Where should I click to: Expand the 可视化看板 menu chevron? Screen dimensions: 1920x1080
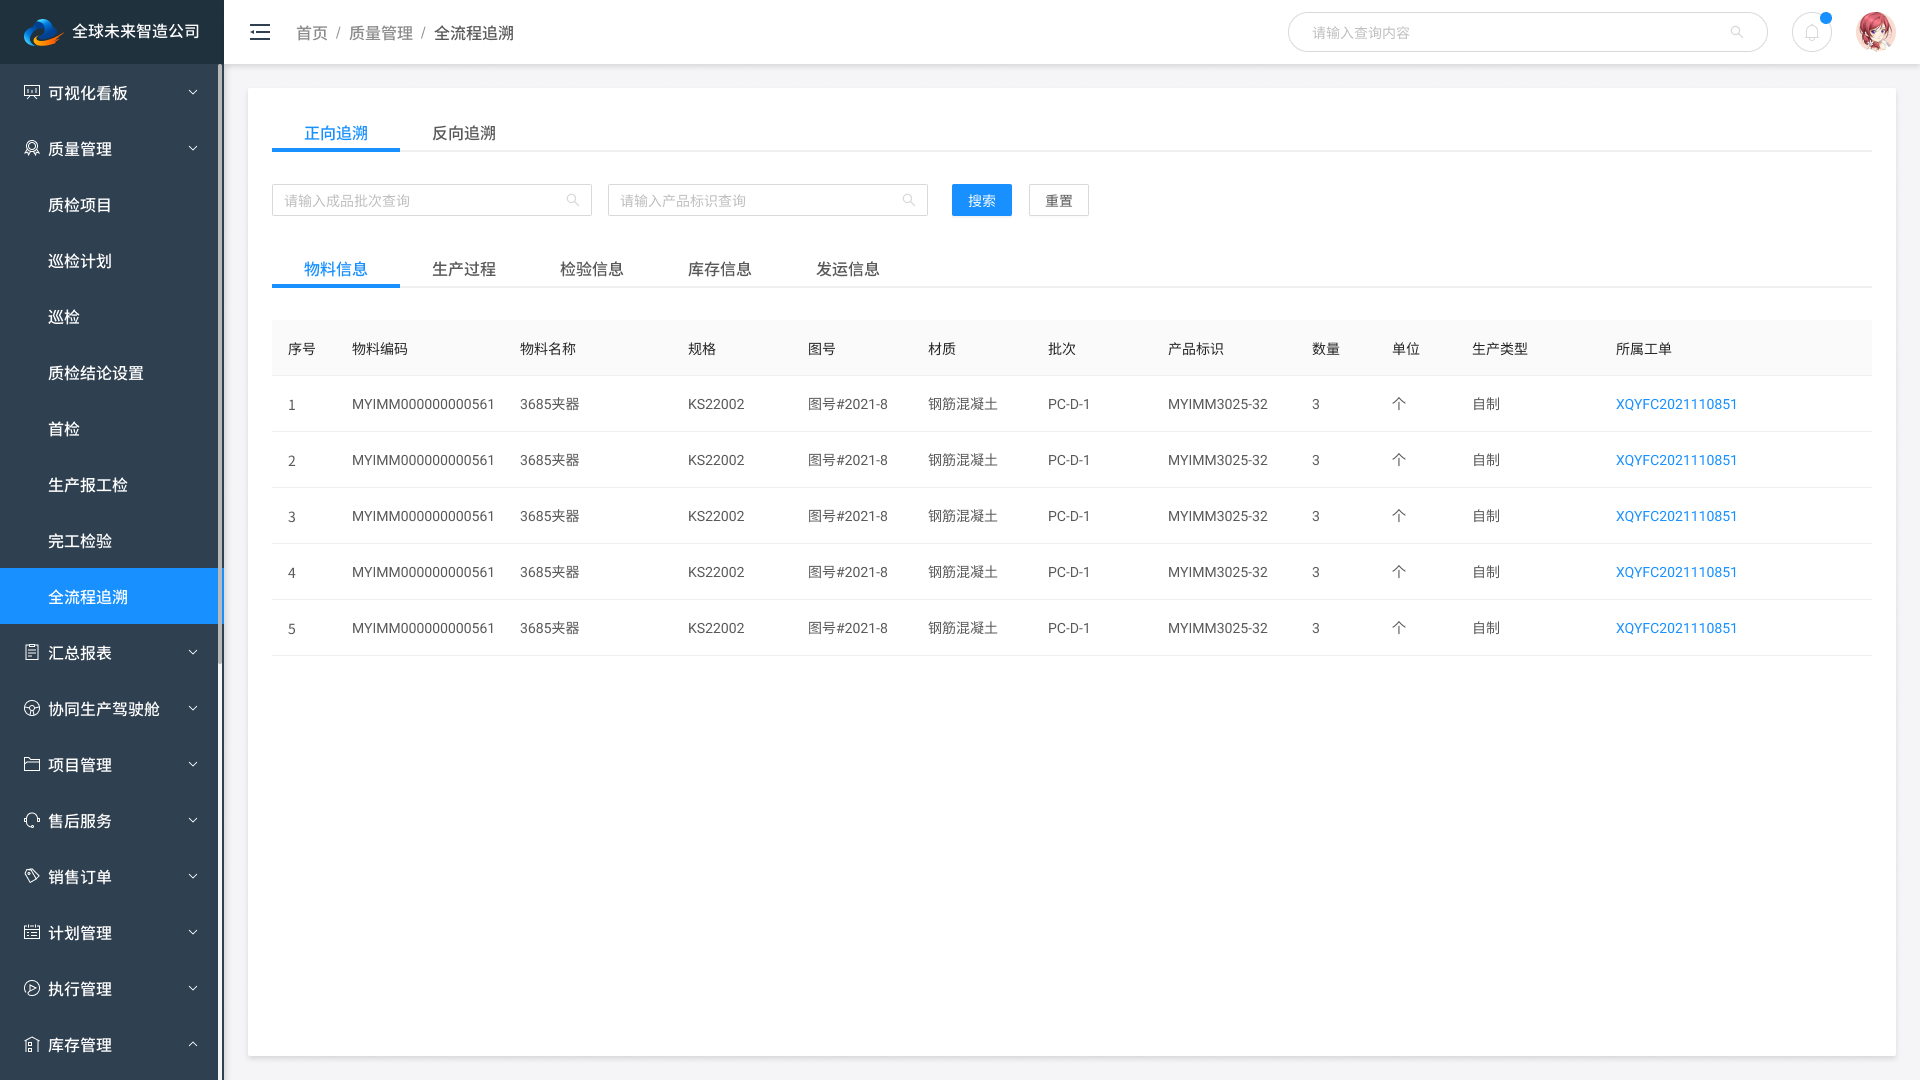click(193, 92)
